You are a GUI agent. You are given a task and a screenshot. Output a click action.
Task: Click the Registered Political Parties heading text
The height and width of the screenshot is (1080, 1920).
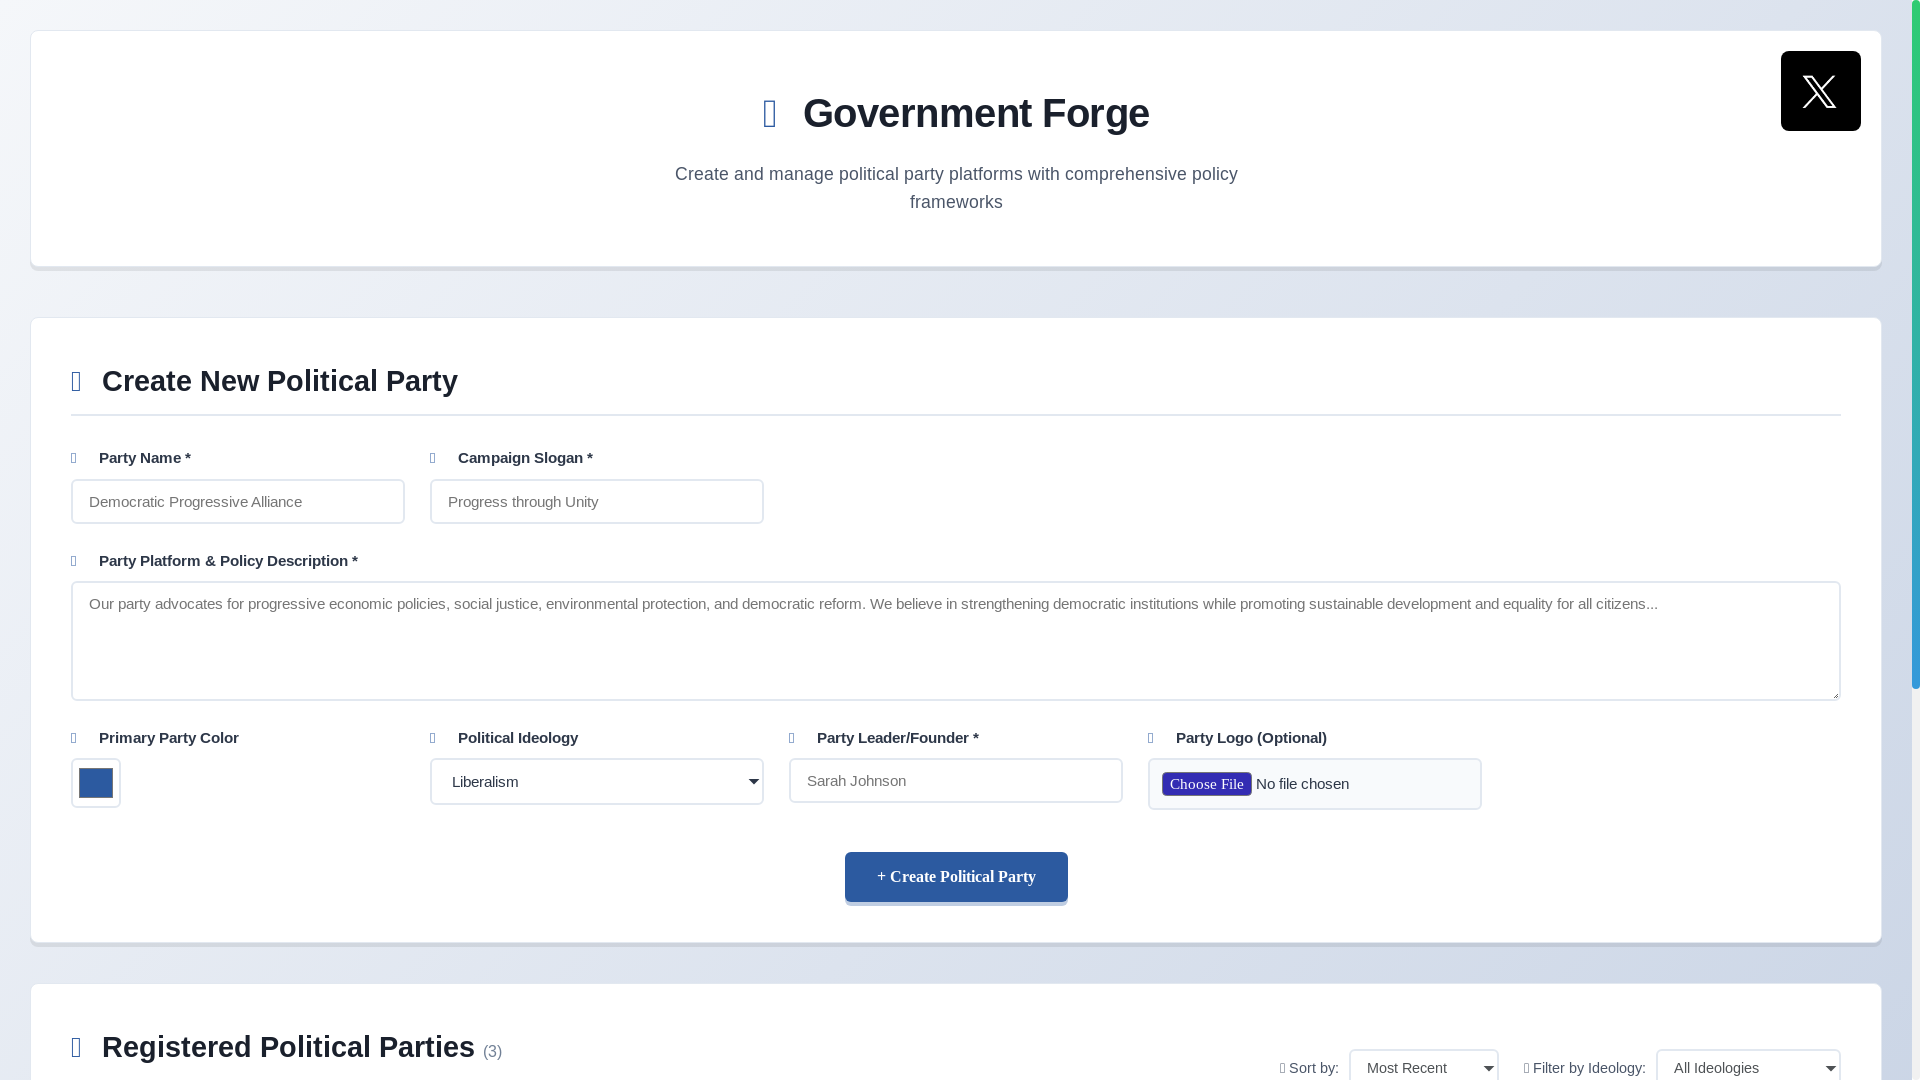click(288, 1048)
